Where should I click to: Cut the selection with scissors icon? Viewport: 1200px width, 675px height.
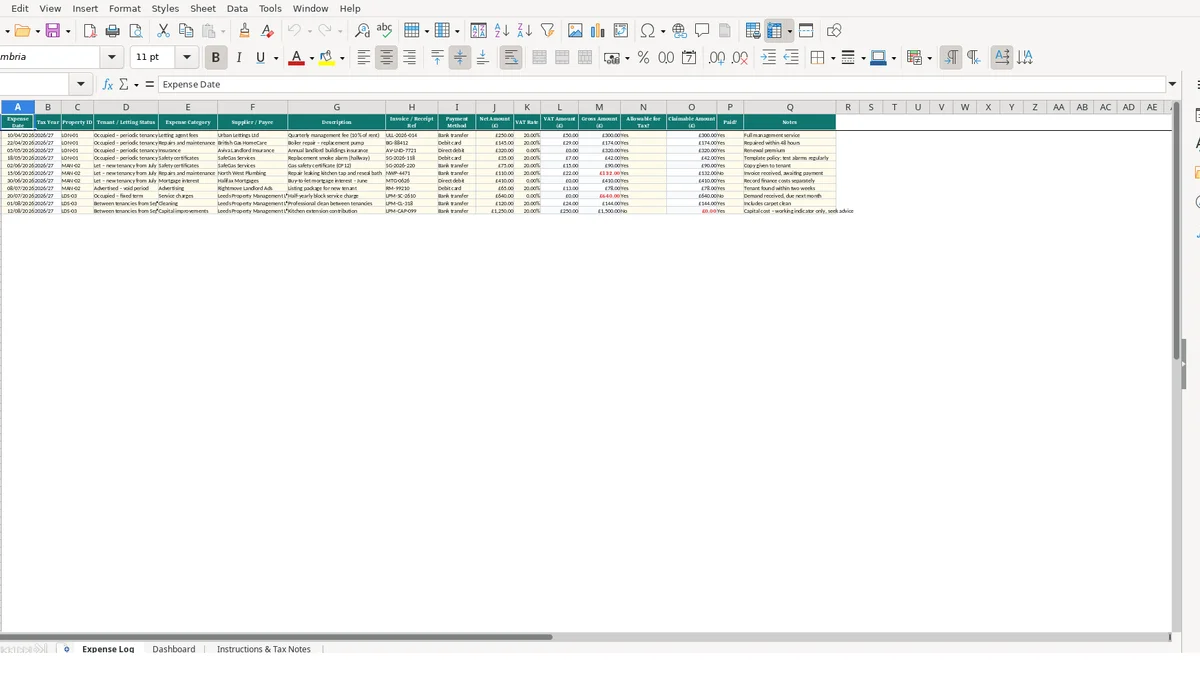coord(163,31)
